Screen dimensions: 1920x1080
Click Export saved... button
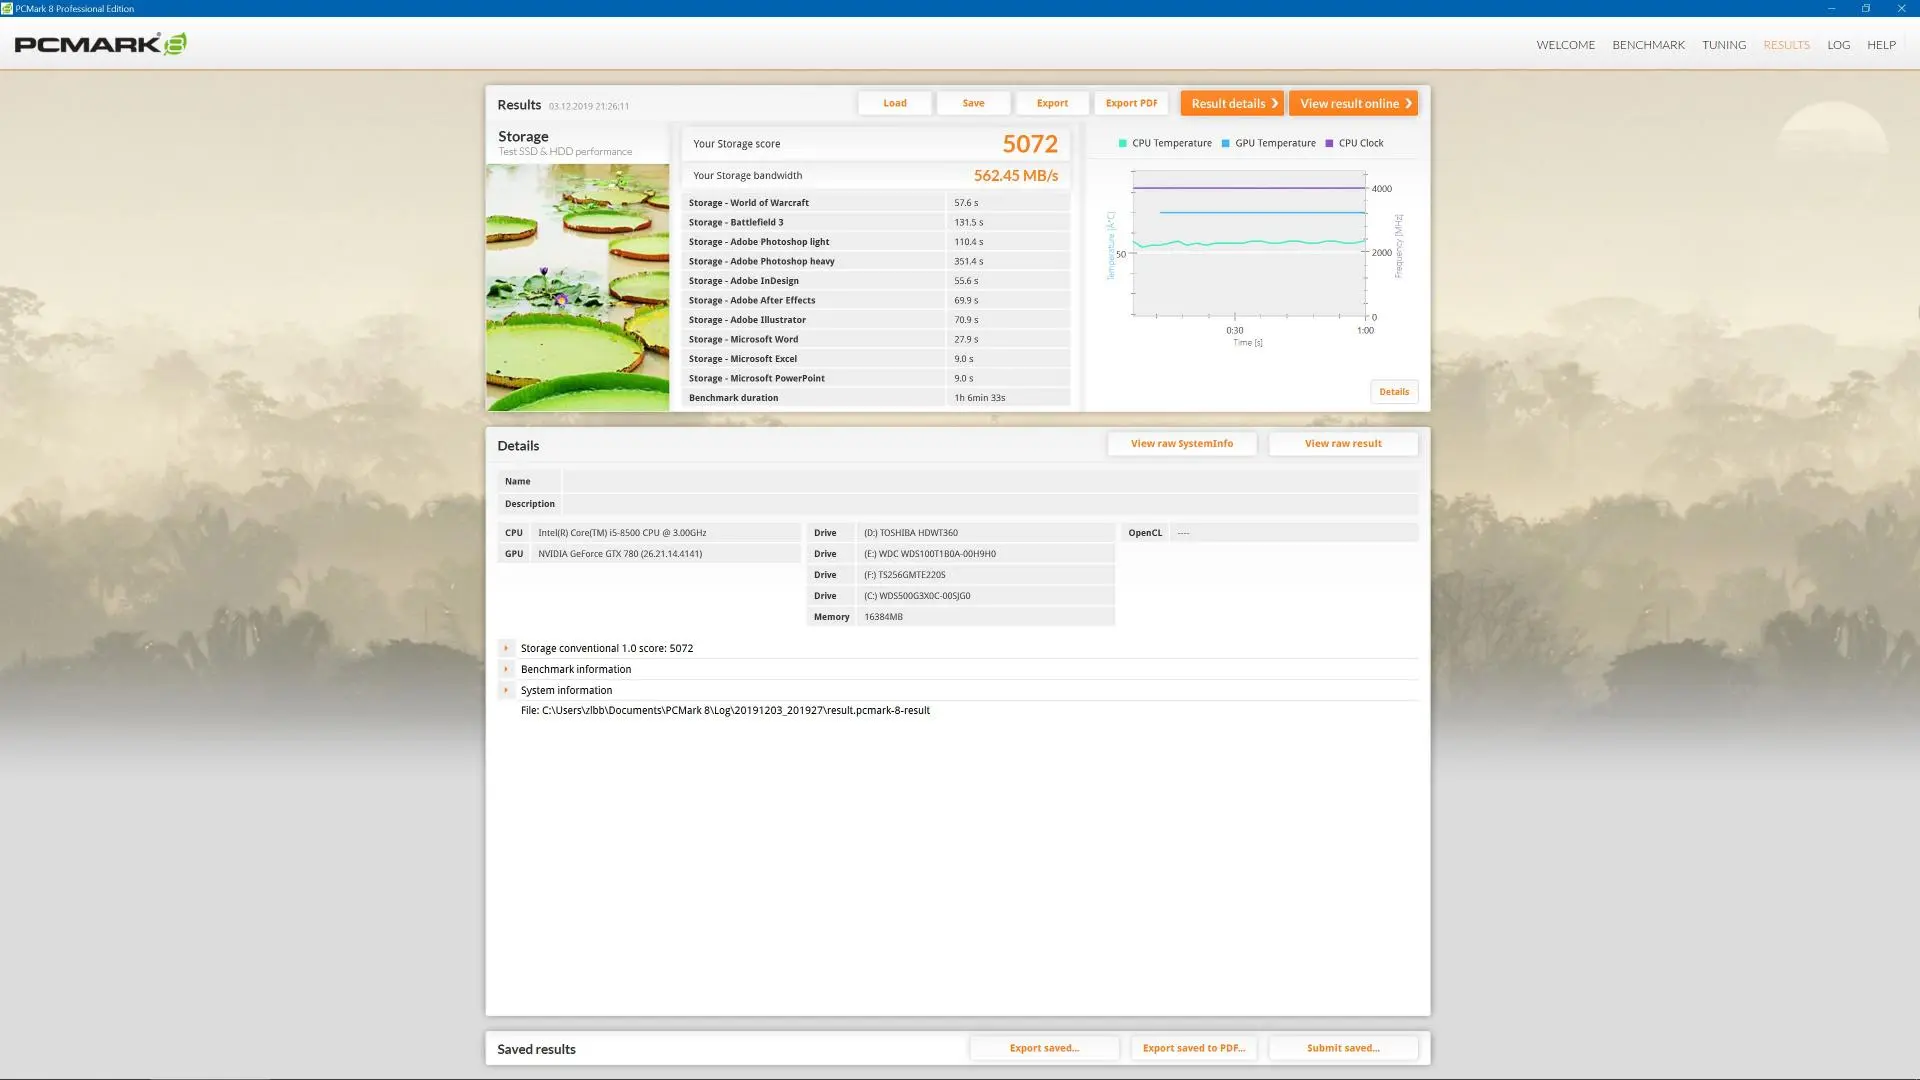(1044, 1048)
